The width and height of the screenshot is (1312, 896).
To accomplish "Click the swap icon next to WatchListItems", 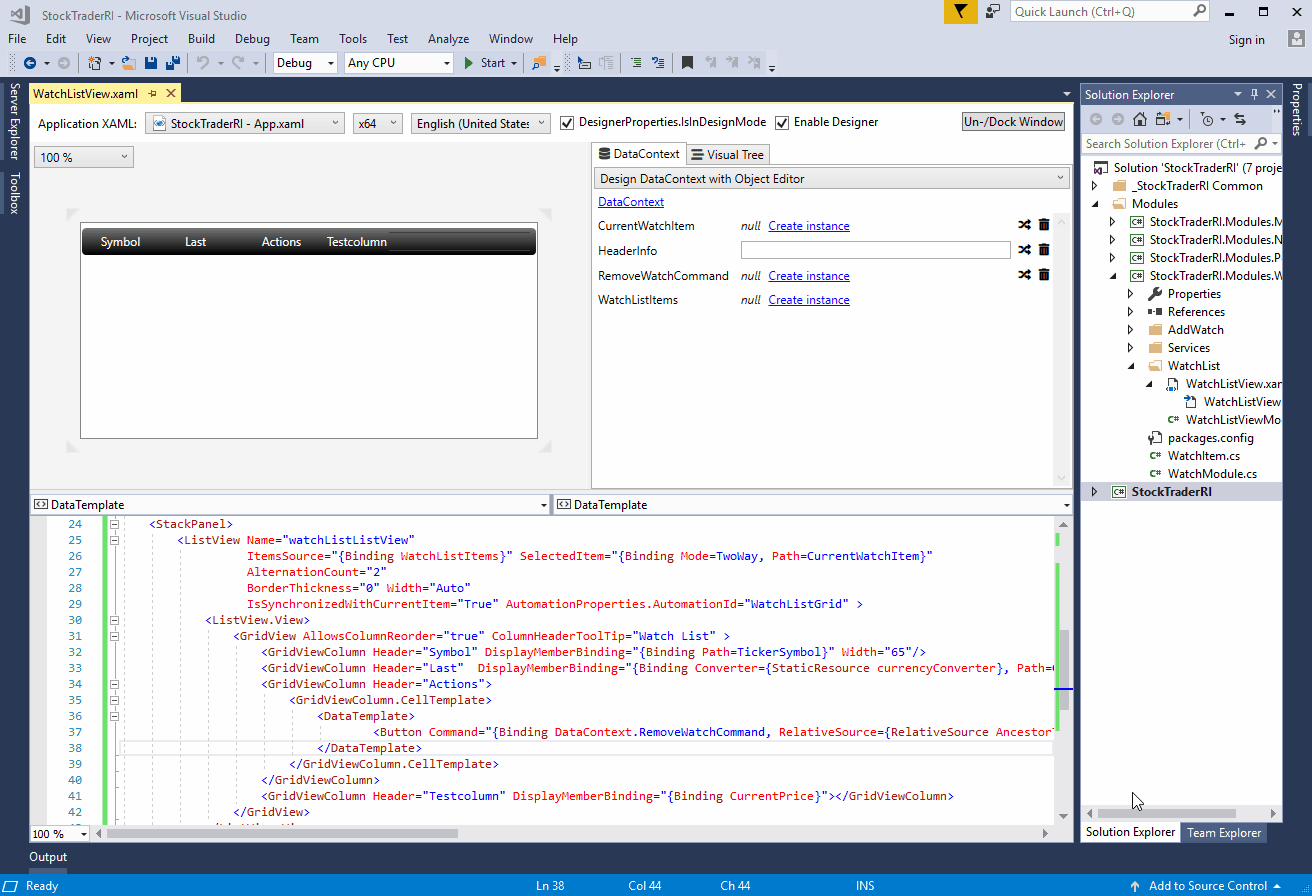I will 1024,299.
